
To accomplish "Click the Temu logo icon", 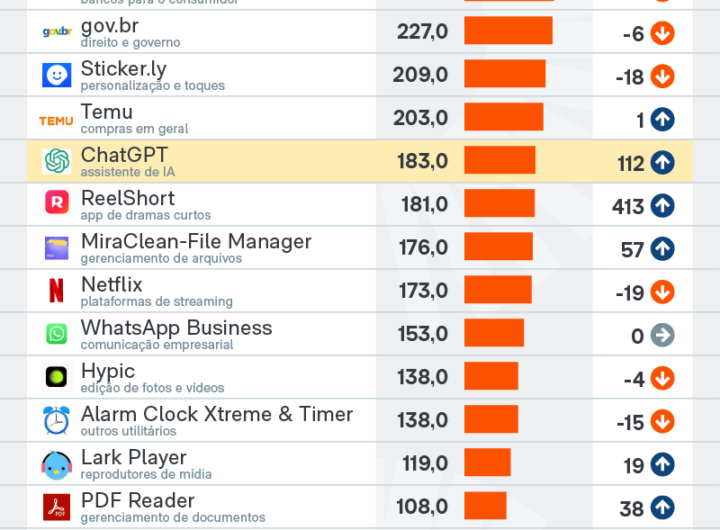I will tap(56, 119).
